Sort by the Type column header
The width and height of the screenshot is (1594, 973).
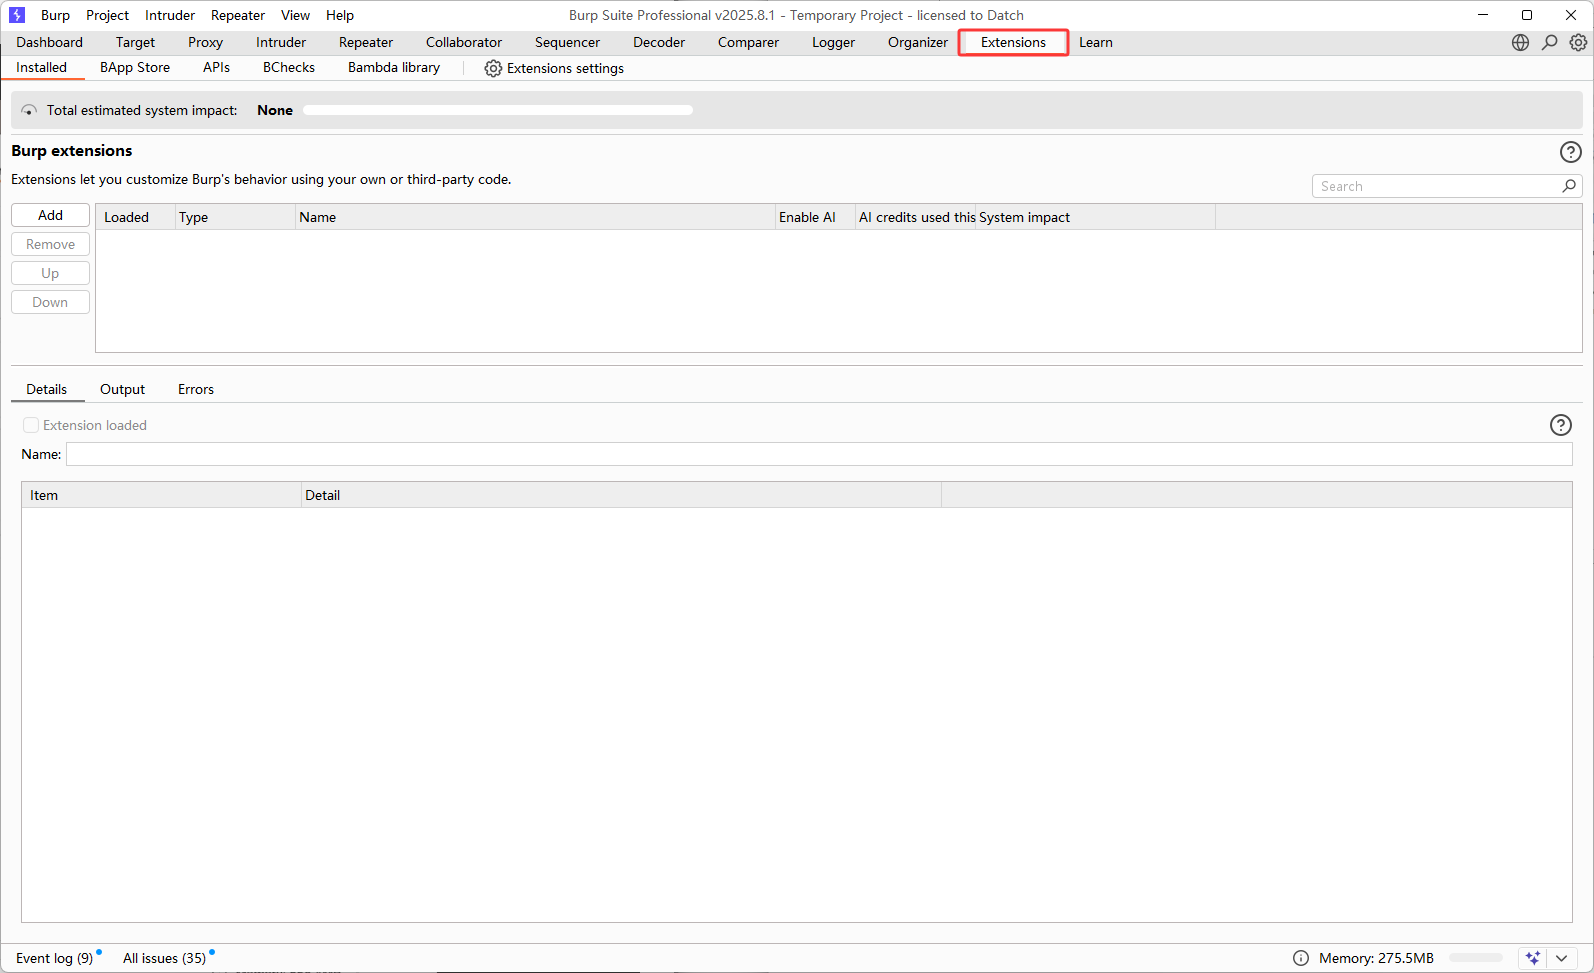pos(235,217)
